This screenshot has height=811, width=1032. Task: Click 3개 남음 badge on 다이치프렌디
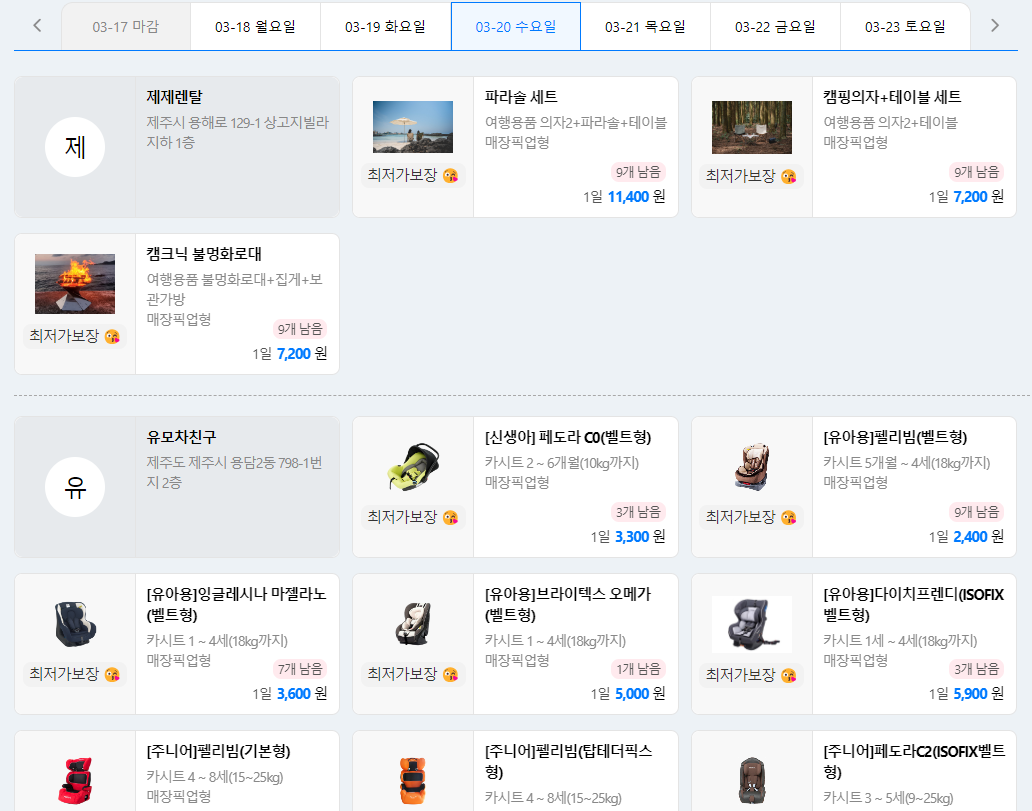977,669
